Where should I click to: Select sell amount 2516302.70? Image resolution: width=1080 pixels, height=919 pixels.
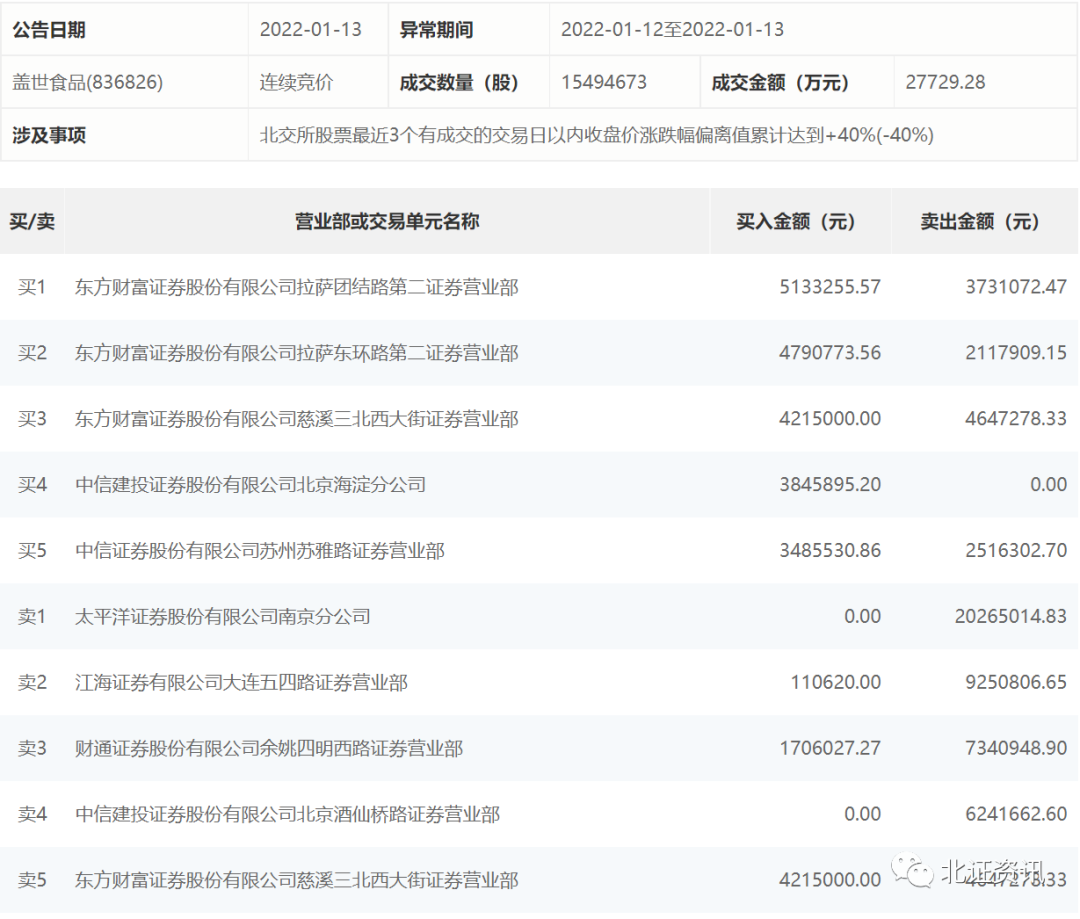pyautogui.click(x=1015, y=550)
